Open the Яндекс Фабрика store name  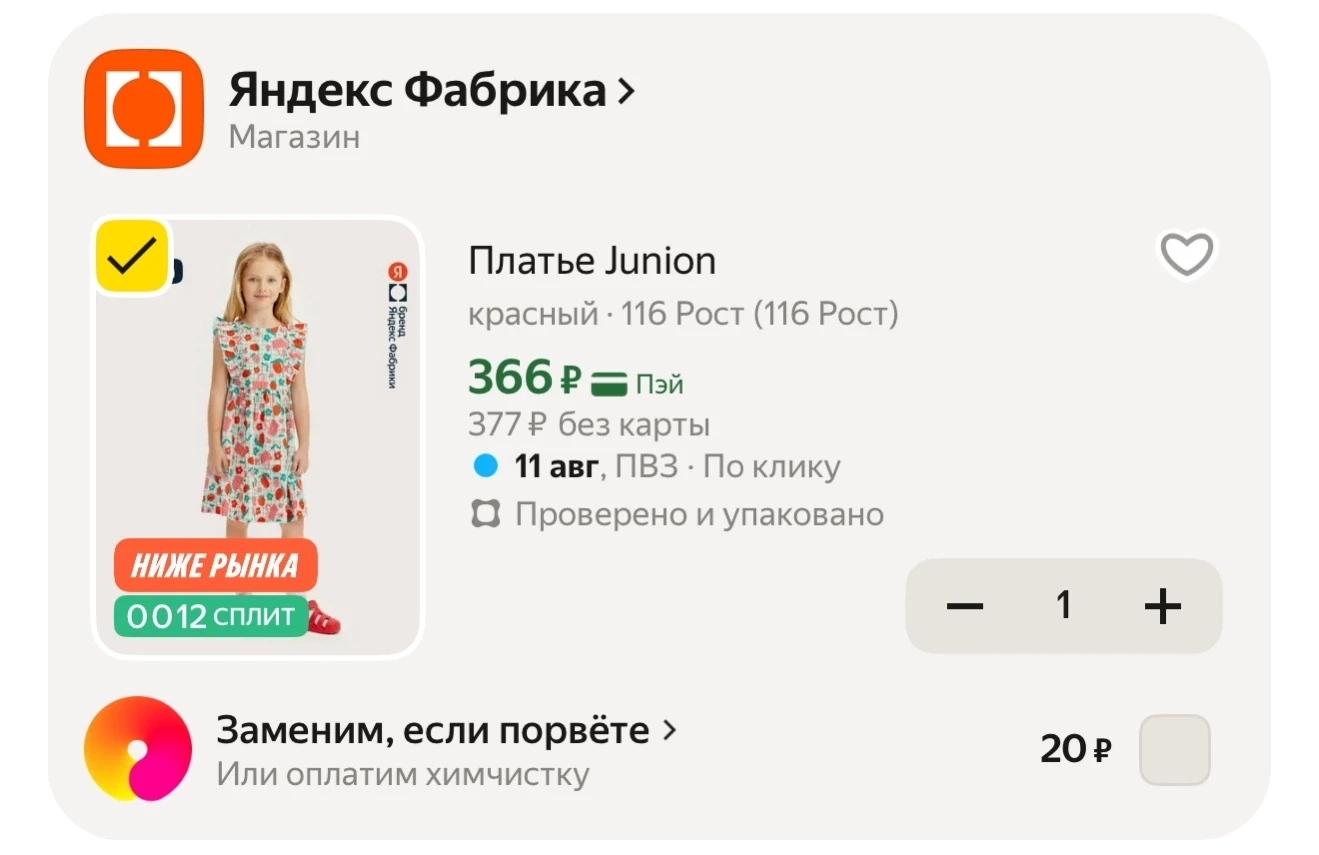click(417, 91)
